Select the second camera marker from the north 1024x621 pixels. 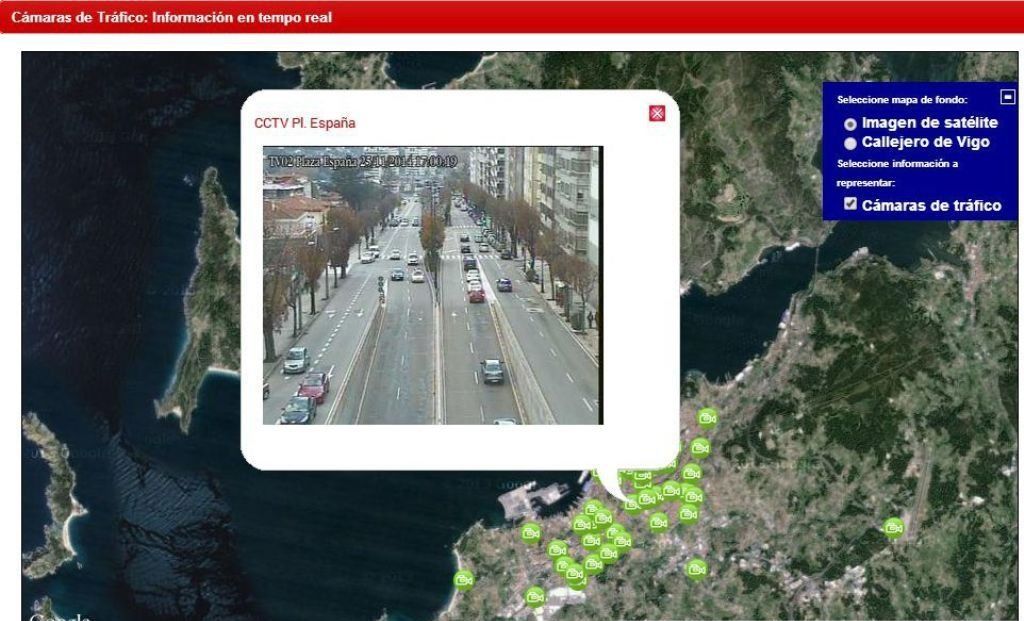pyautogui.click(x=700, y=447)
